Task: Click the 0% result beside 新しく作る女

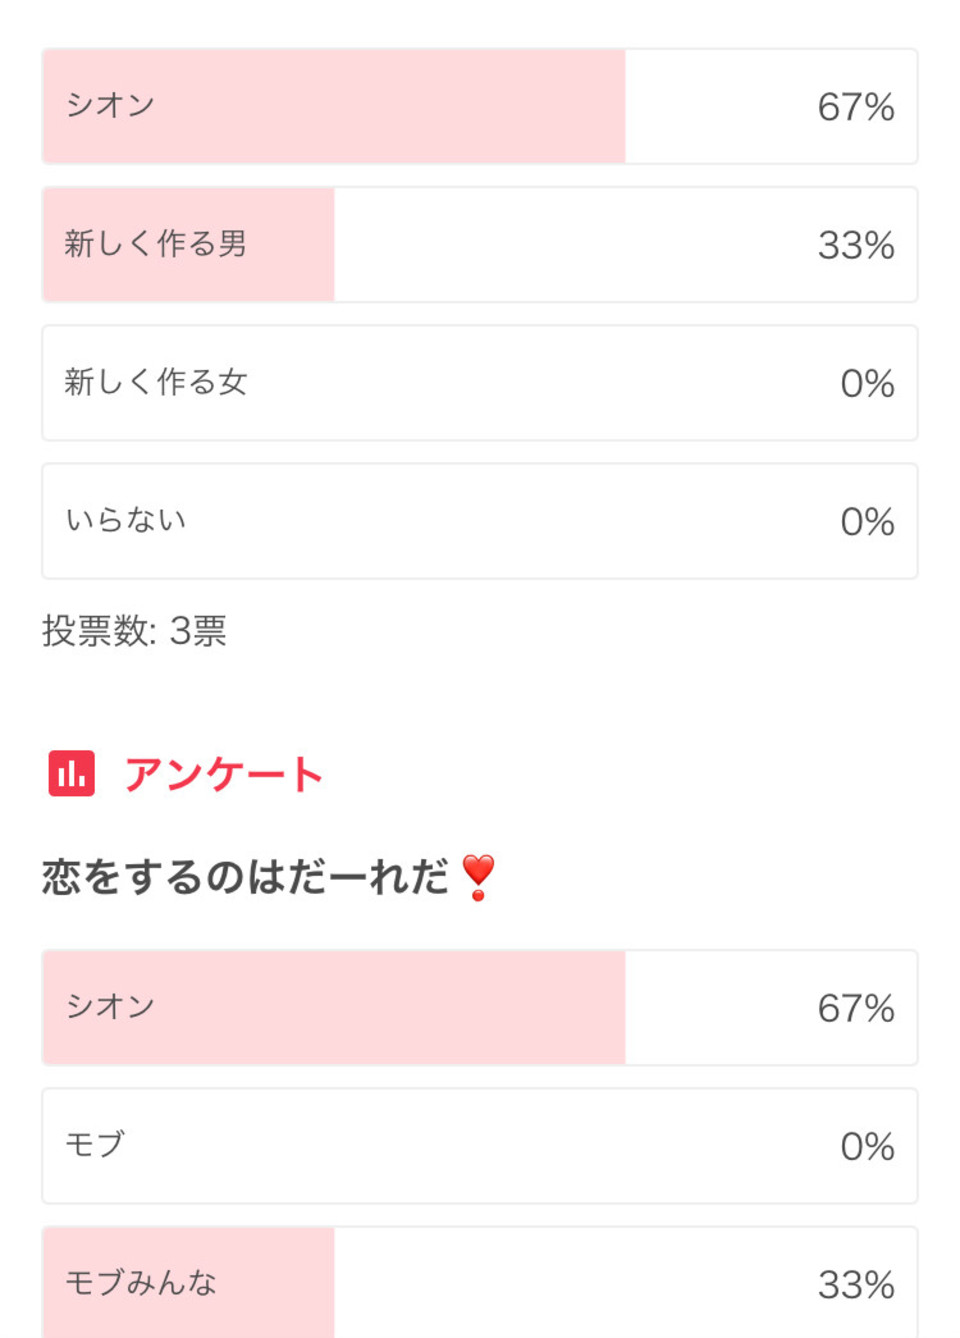Action: [x=867, y=383]
